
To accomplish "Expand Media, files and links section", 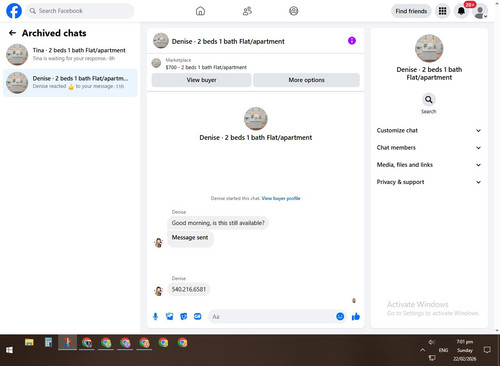I will pos(429,165).
